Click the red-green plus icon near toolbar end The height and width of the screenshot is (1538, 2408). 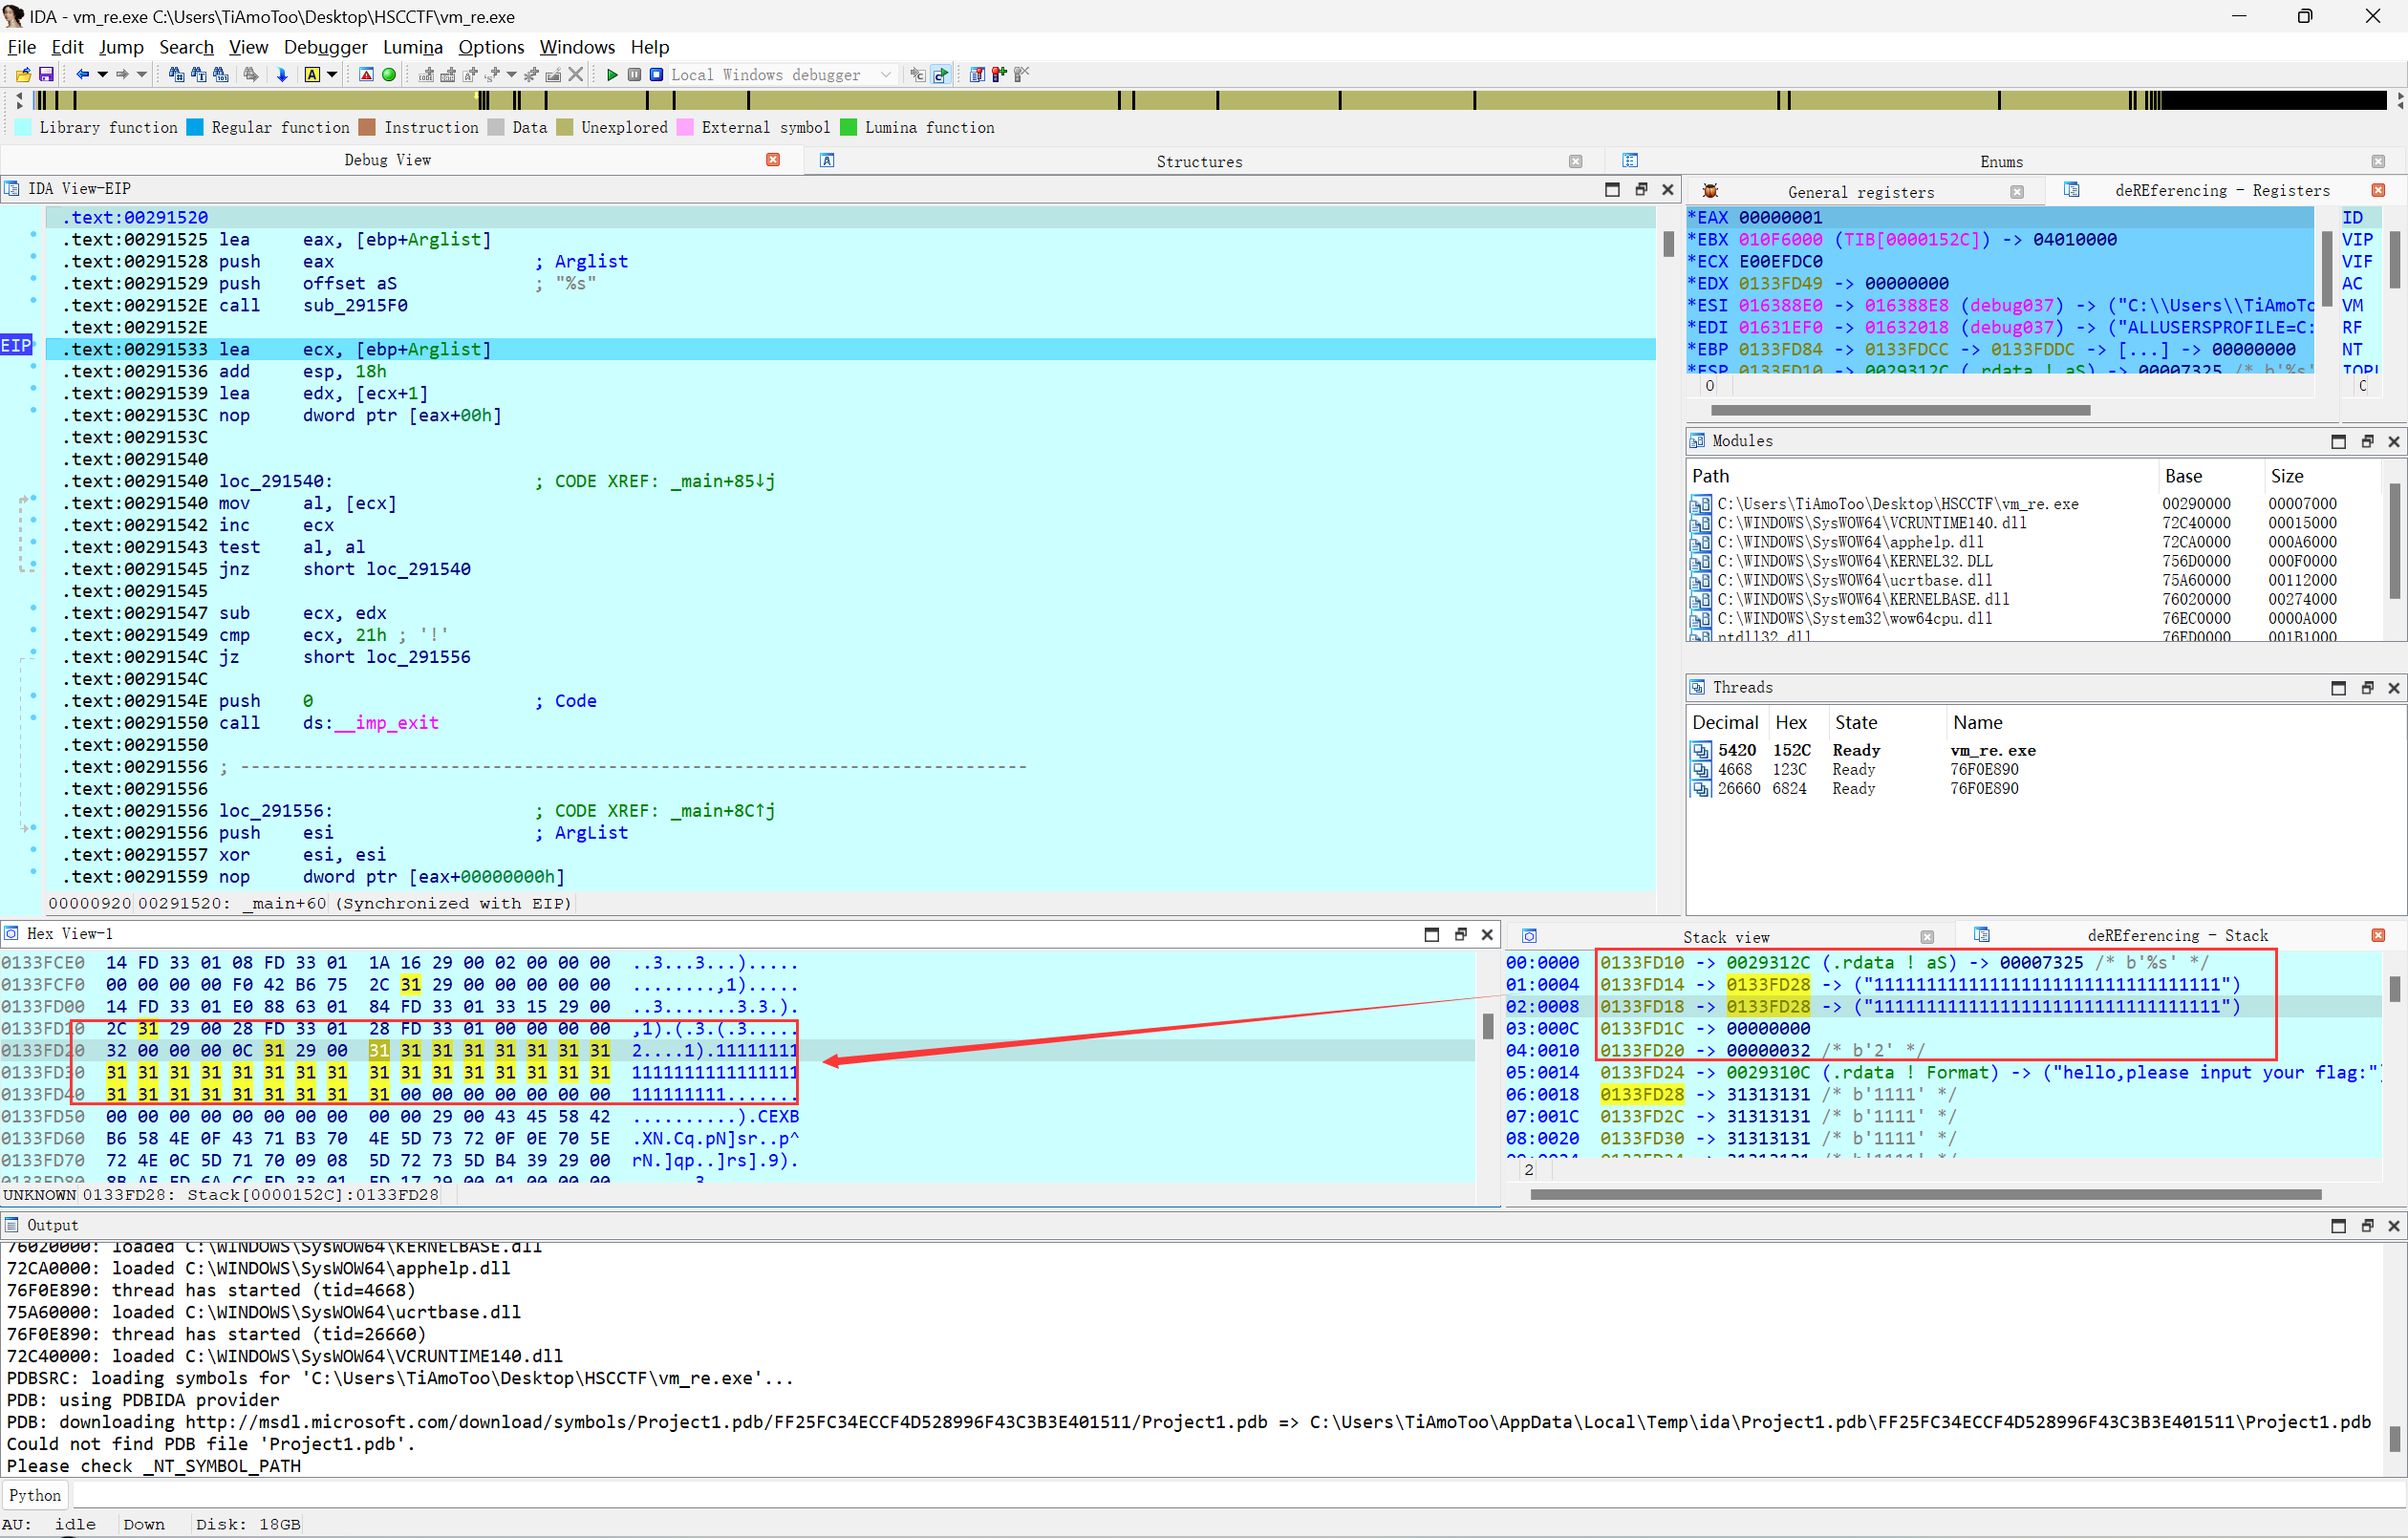(999, 75)
